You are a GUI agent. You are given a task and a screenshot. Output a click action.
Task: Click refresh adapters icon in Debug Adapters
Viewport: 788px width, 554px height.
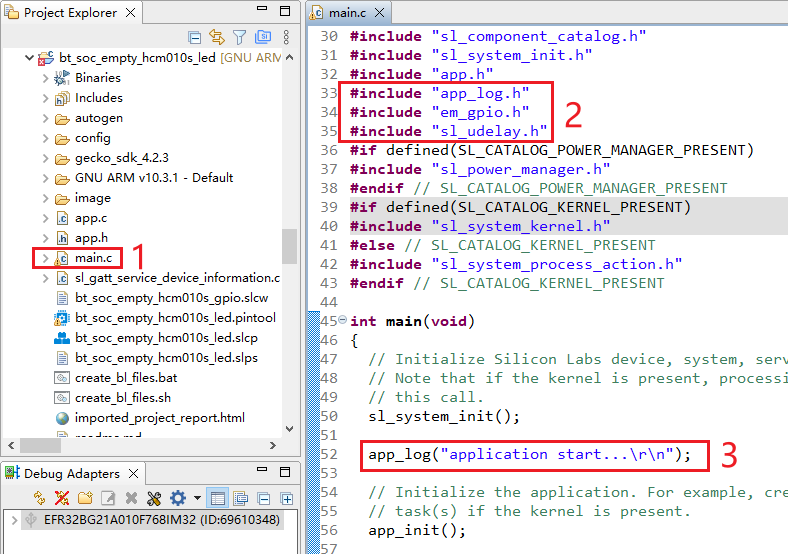coord(40,498)
